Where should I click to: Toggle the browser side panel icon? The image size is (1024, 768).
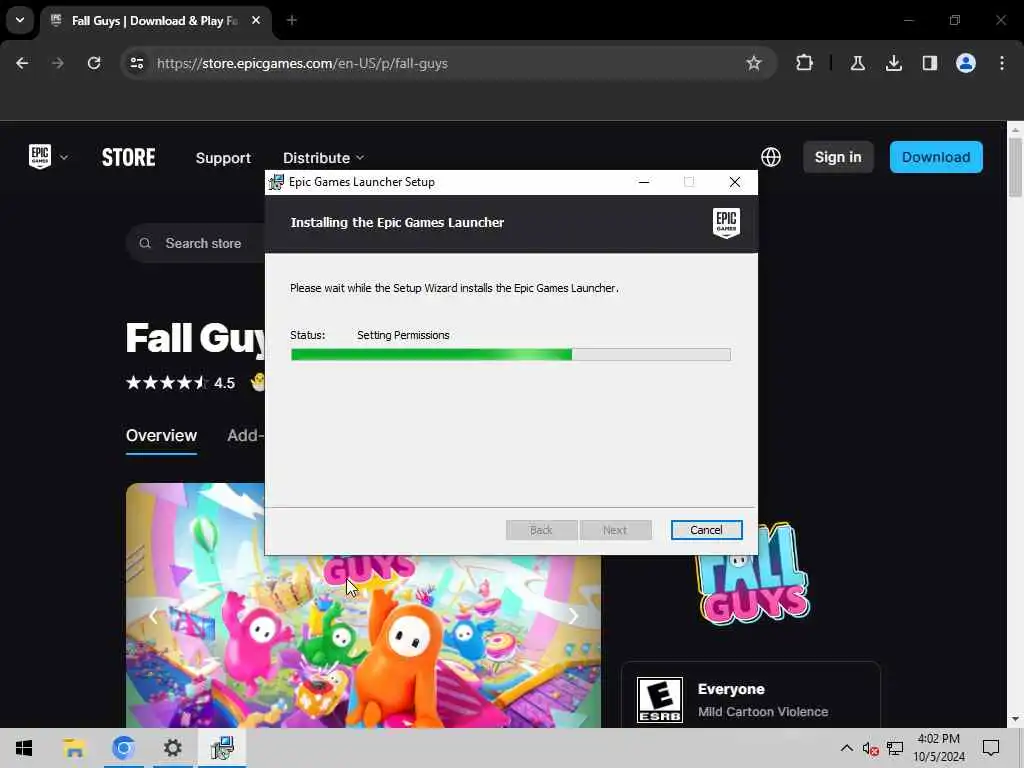tap(930, 63)
